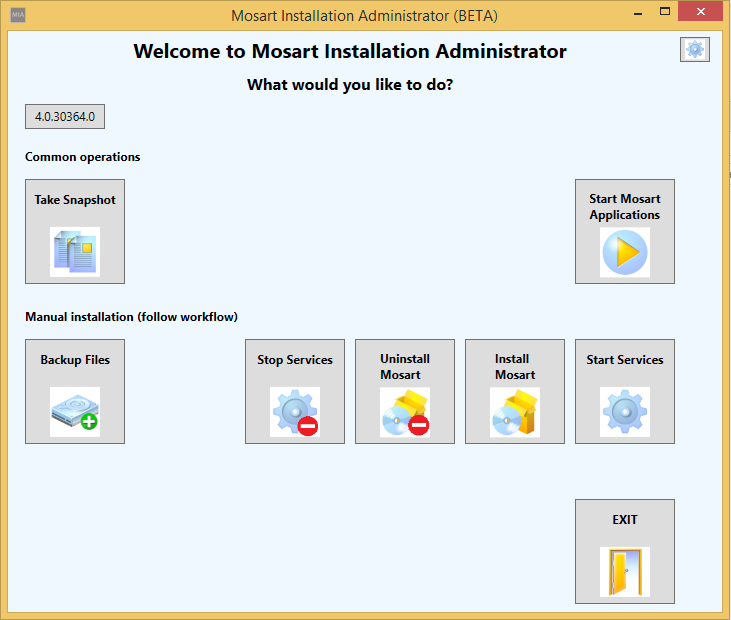
Task: Click the Install Mosart package icon
Action: [515, 412]
